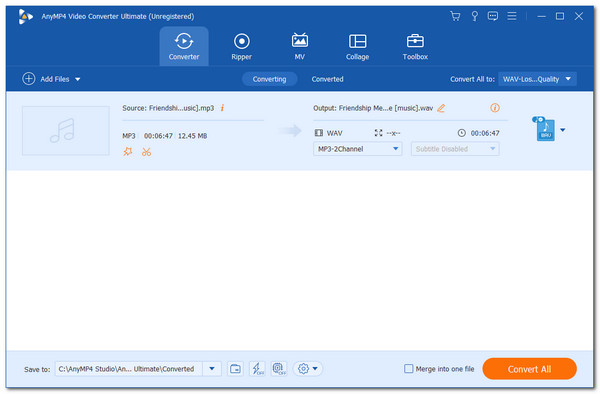Expand the Save to path dropdown arrow
Image resolution: width=600 pixels, height=394 pixels.
click(x=212, y=369)
